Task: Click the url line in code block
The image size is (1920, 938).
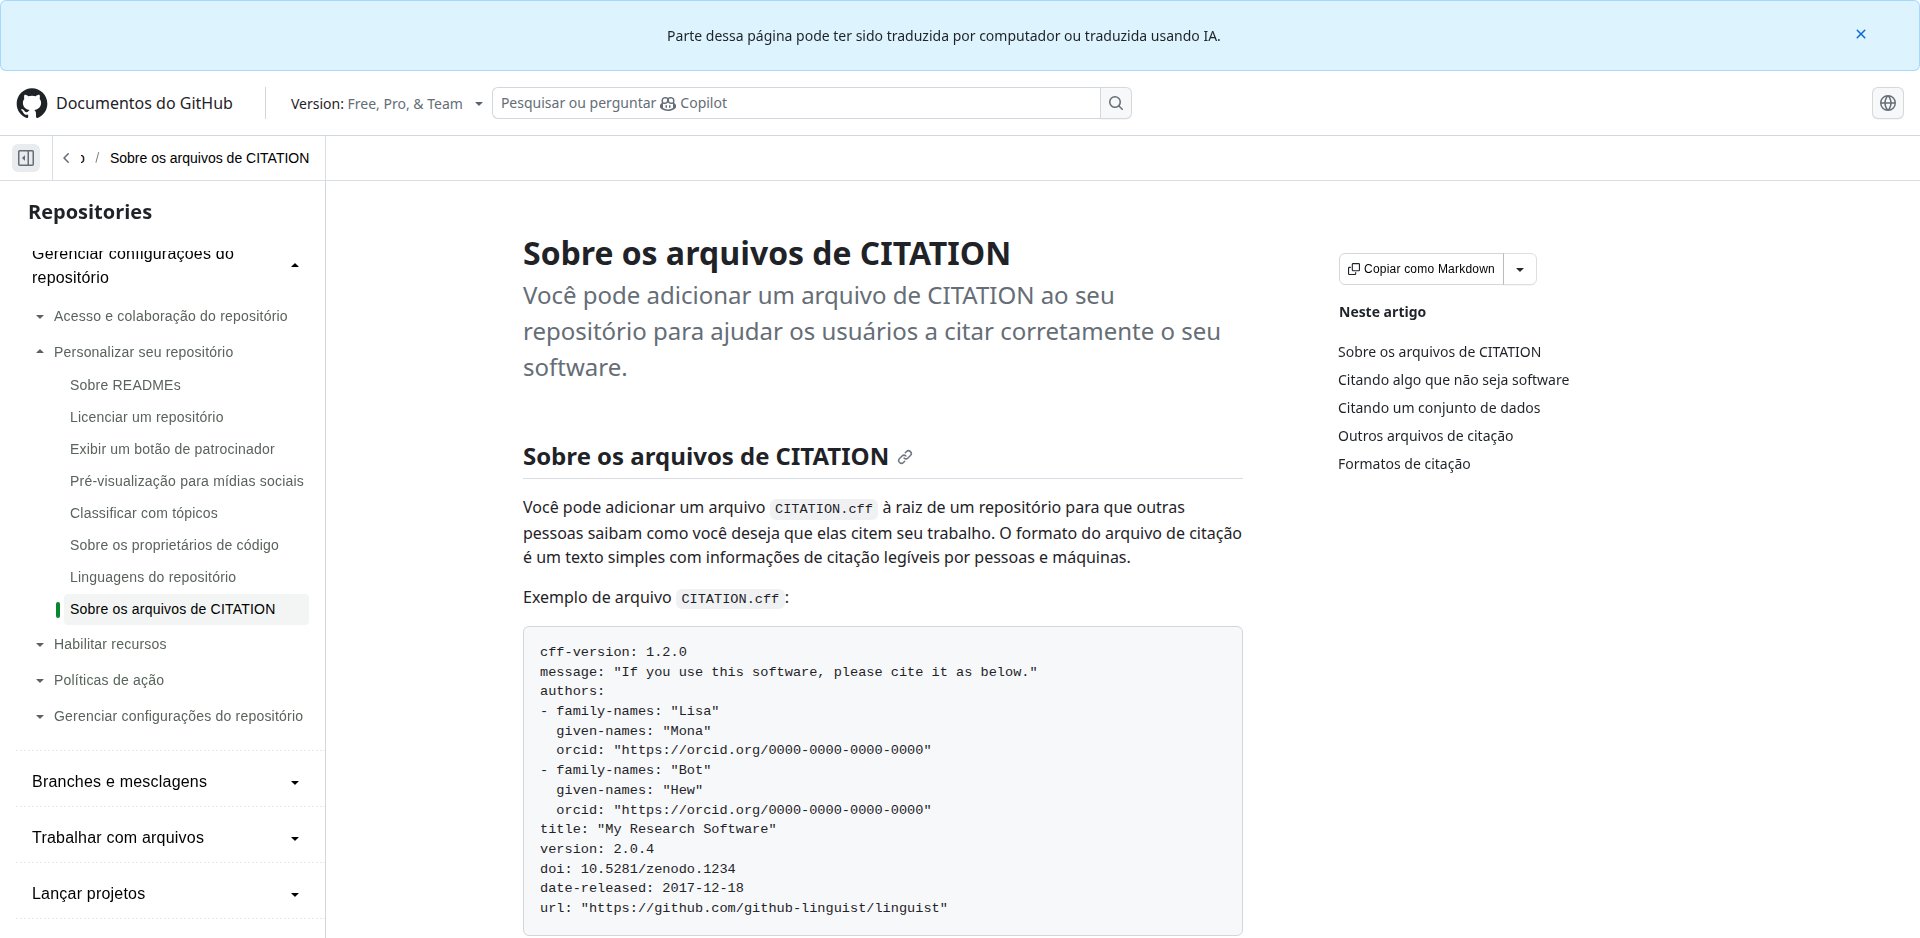Action: pyautogui.click(x=743, y=908)
